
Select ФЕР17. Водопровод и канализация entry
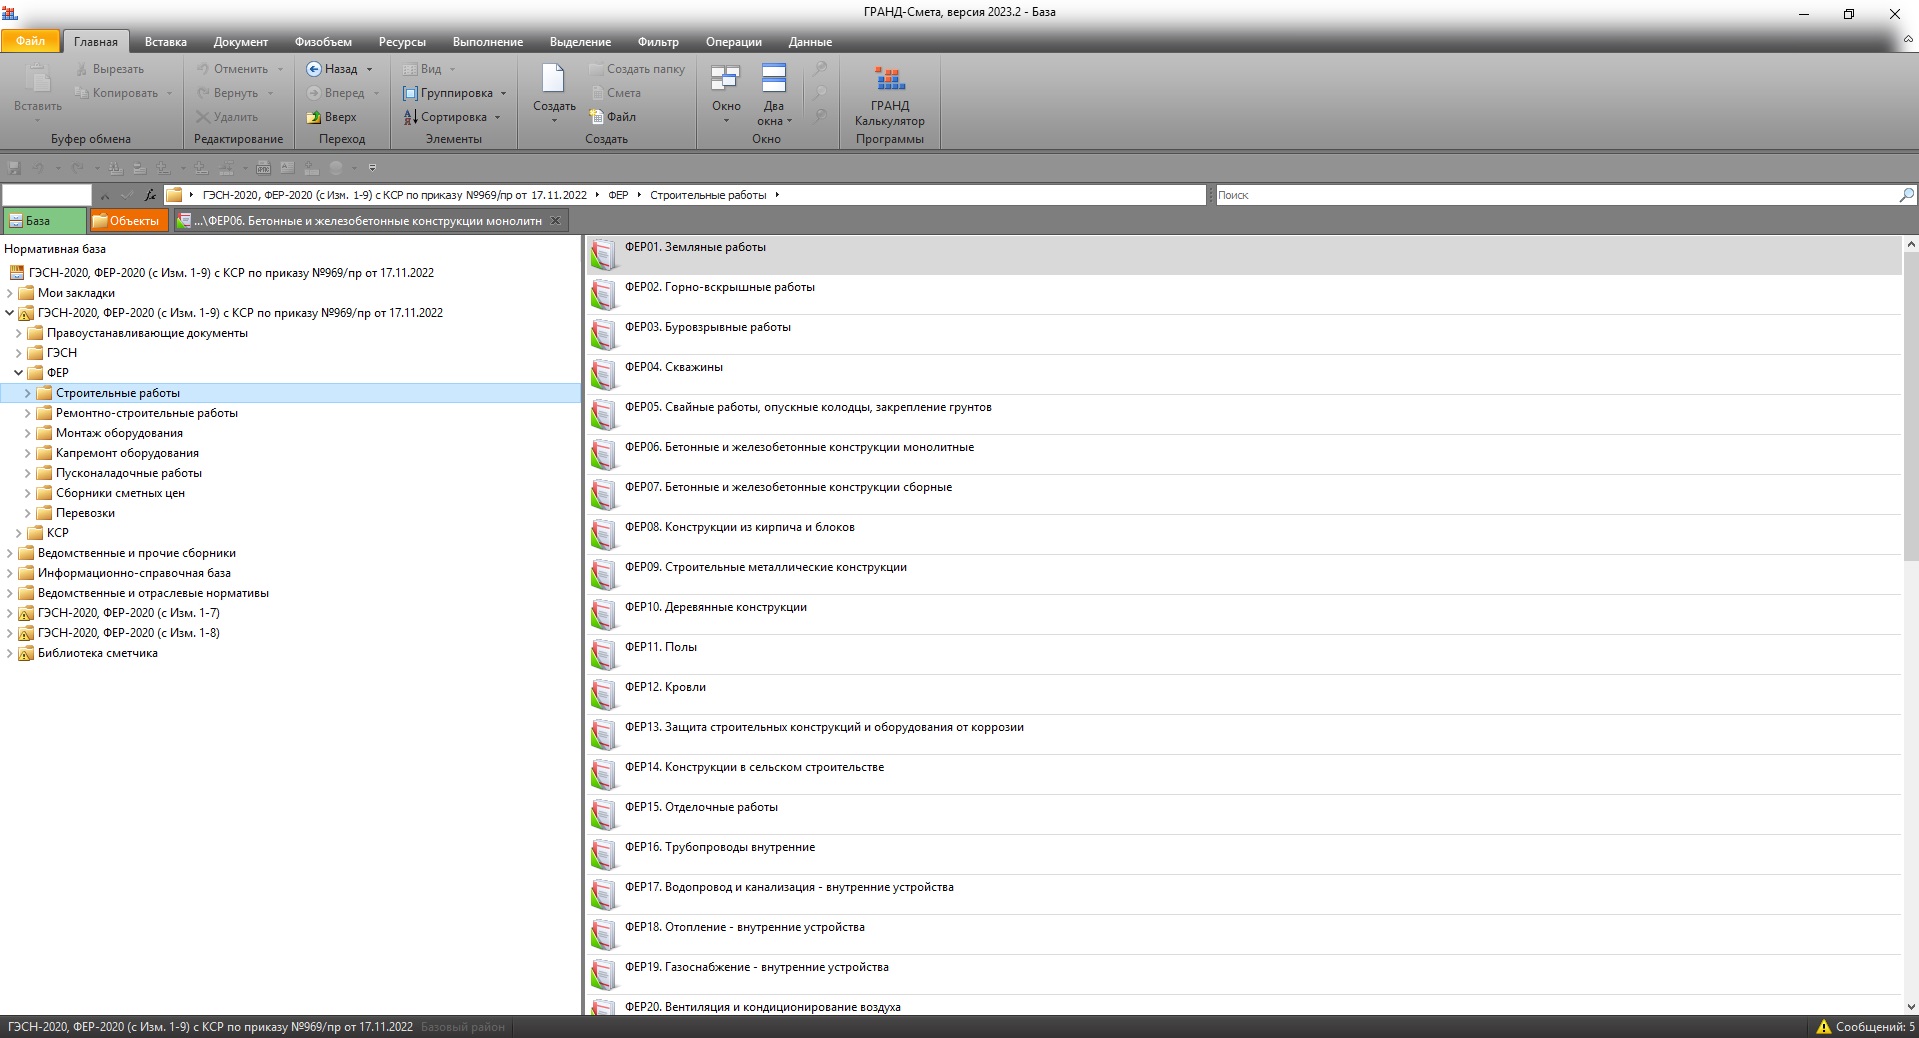point(1243,895)
